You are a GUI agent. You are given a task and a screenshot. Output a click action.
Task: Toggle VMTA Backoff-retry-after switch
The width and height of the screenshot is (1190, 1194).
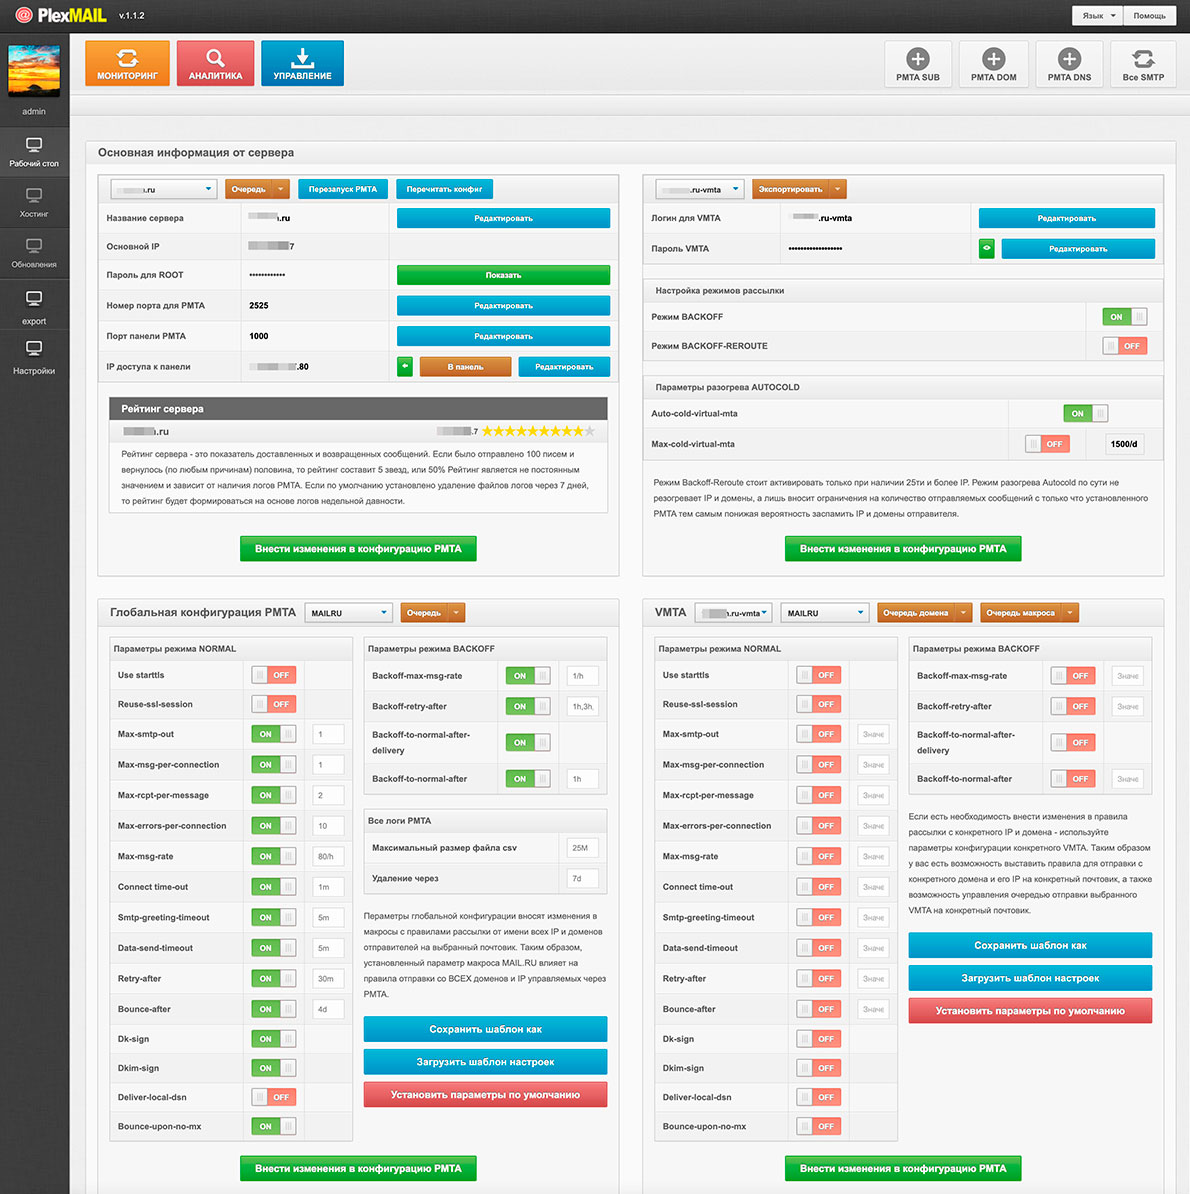(1073, 706)
